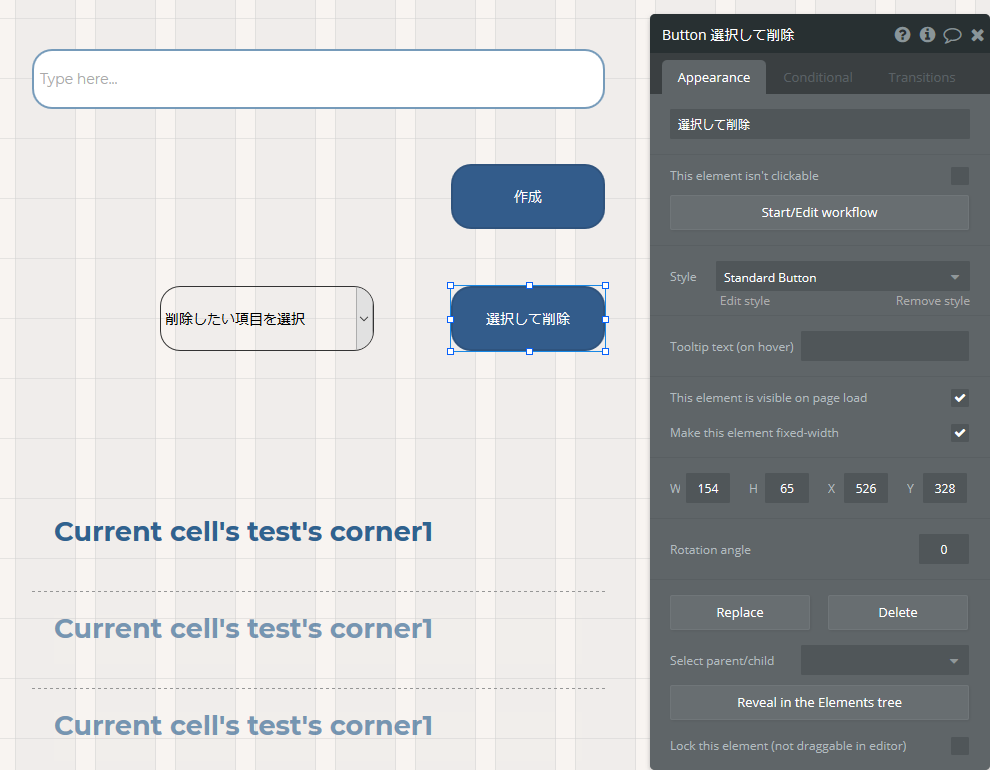Open the element info icon
The width and height of the screenshot is (990, 770).
point(927,35)
